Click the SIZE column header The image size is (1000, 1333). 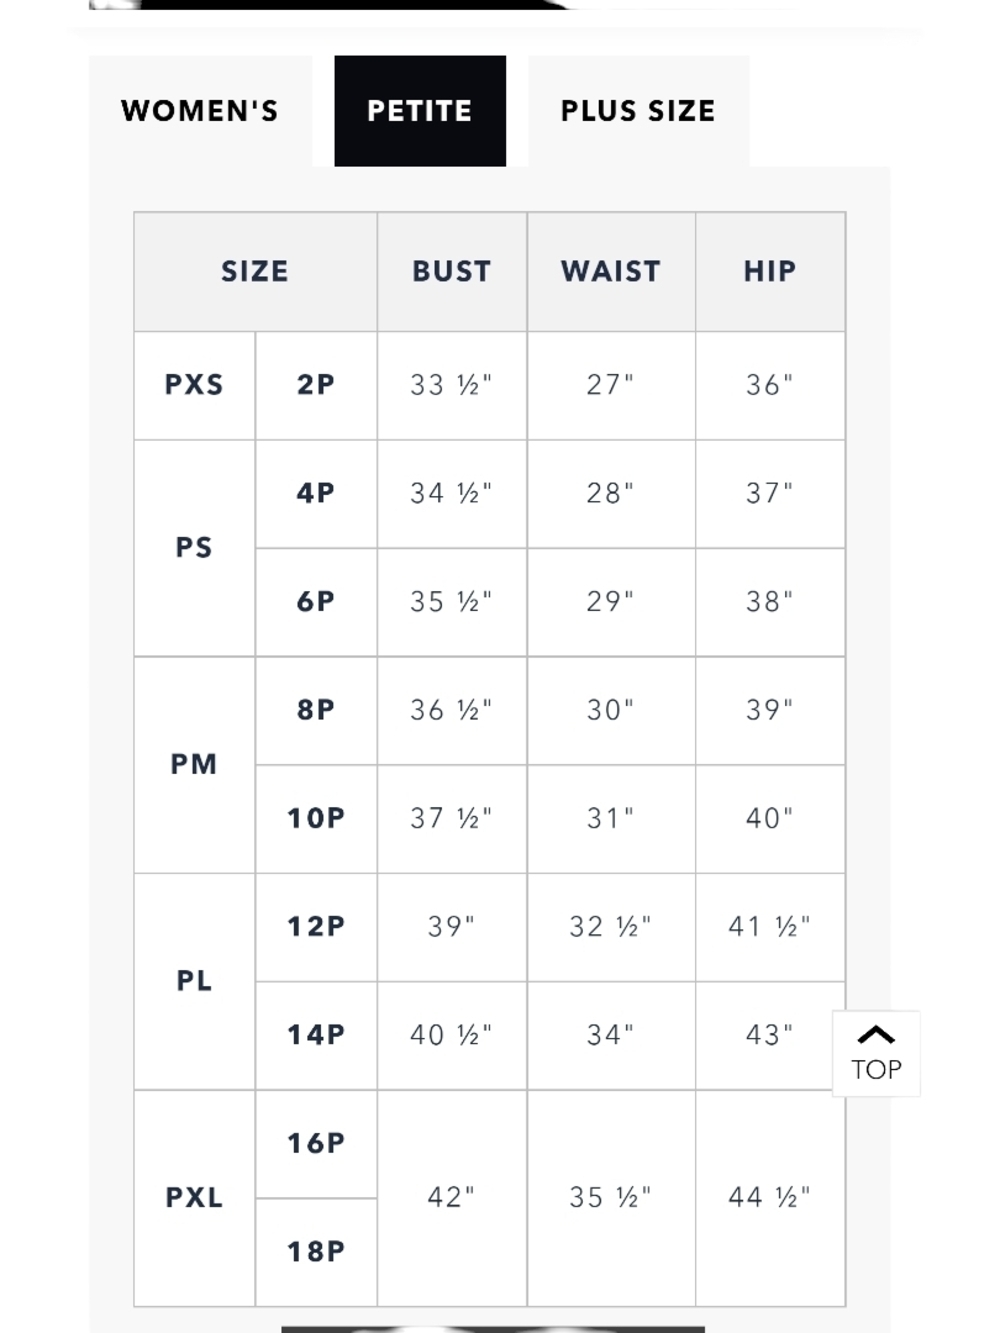[x=255, y=271]
